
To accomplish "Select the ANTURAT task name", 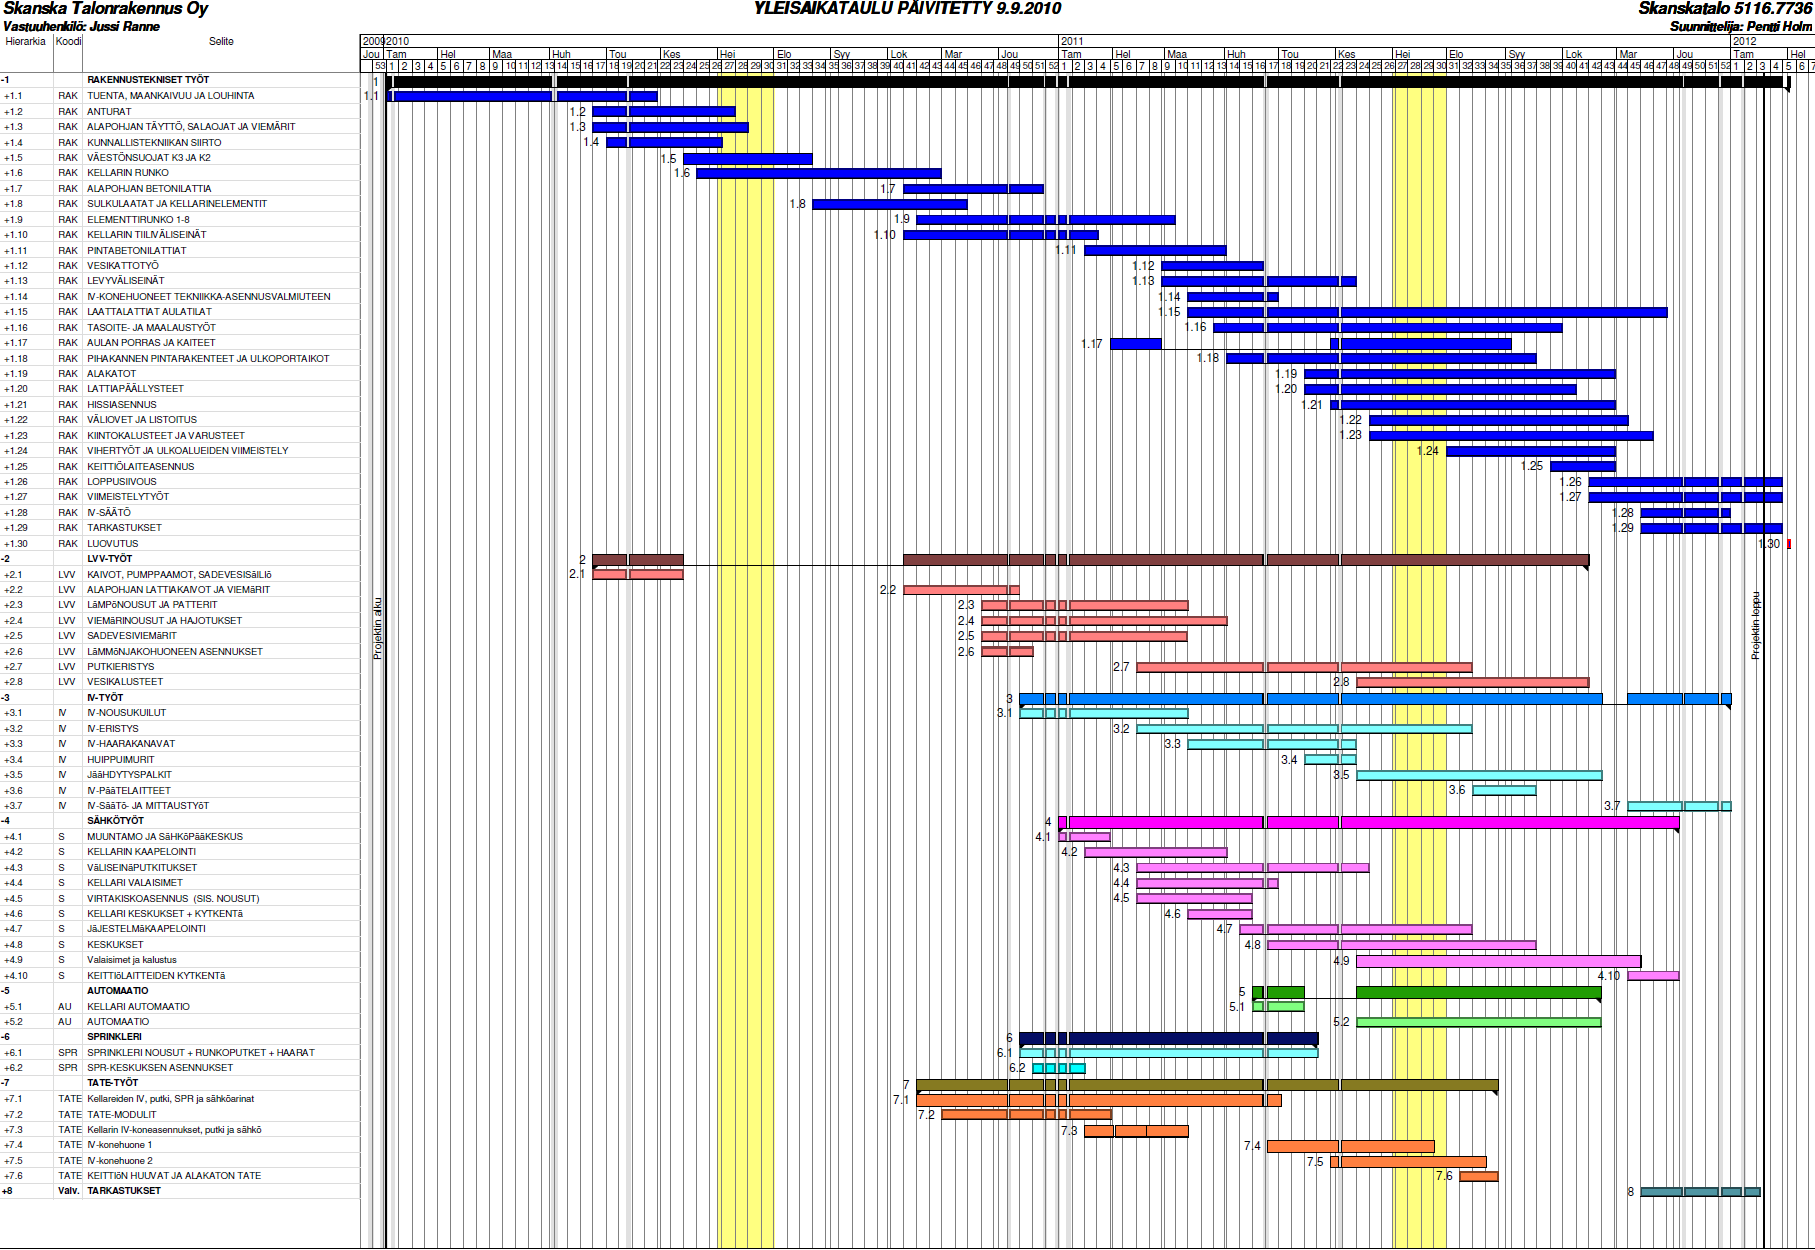I will (109, 112).
